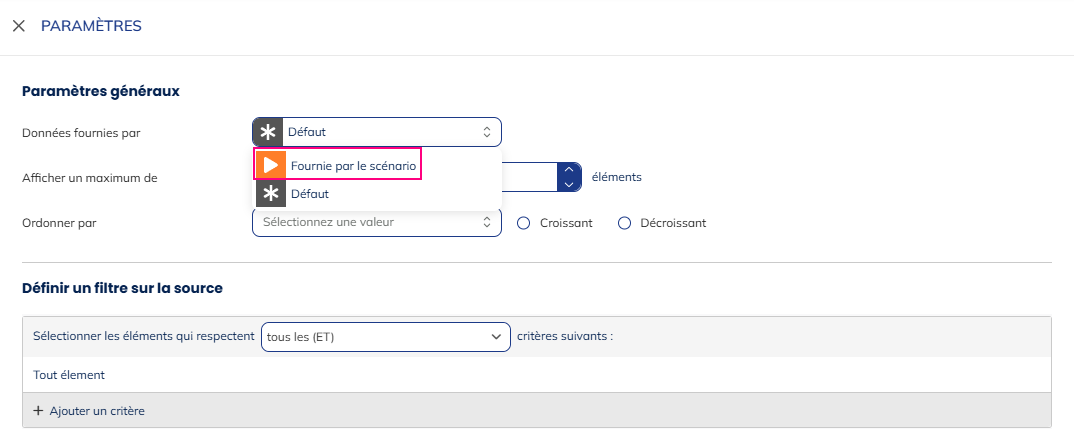Collapse the Données fournies par dropdown arrows
This screenshot has width=1074, height=442.
click(487, 132)
